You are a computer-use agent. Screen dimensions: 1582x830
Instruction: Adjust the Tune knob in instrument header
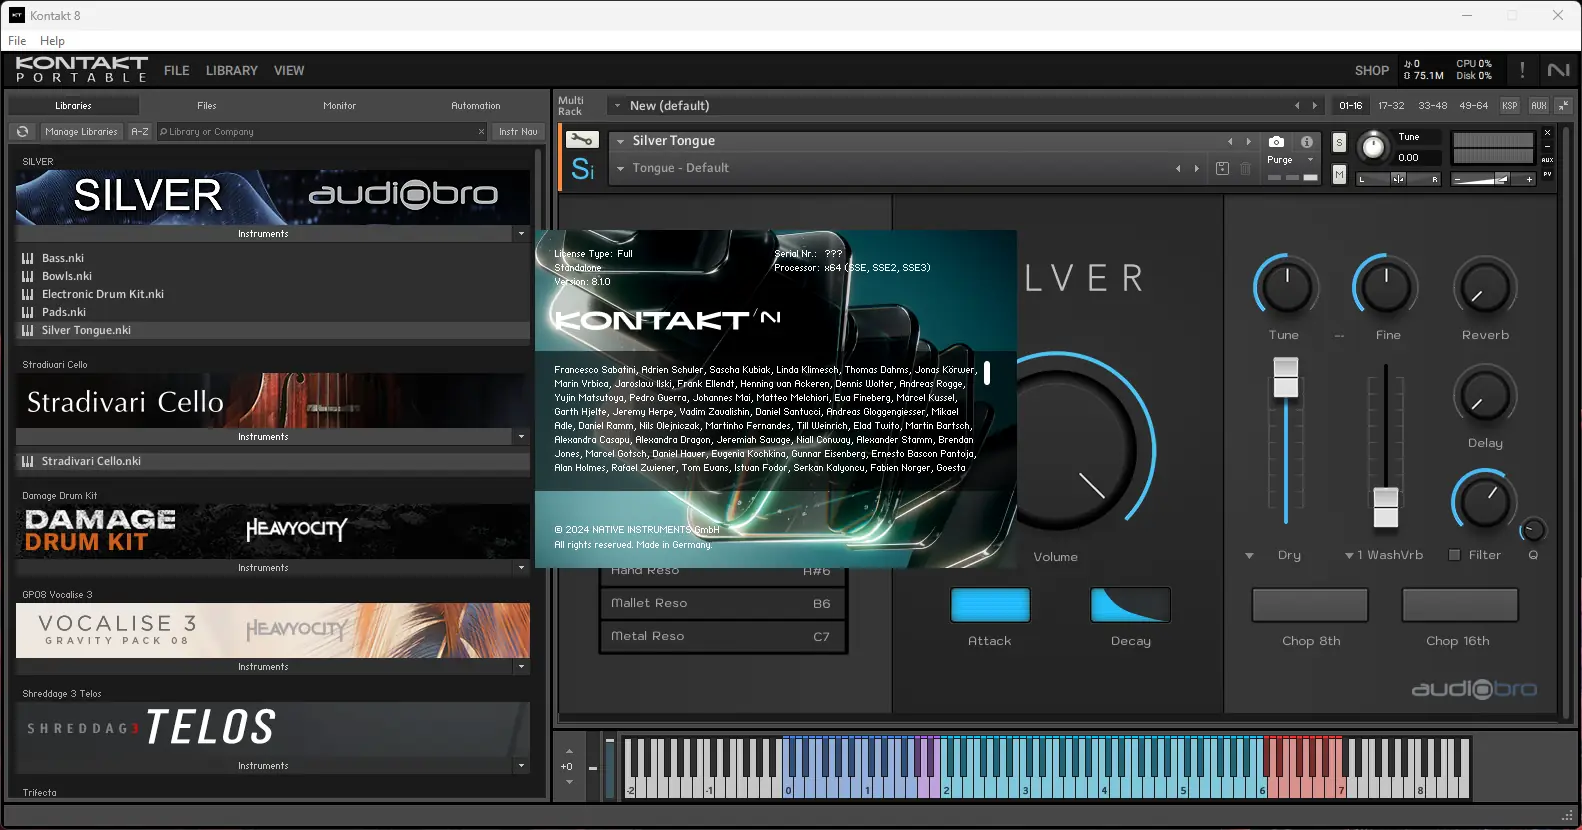pos(1374,147)
